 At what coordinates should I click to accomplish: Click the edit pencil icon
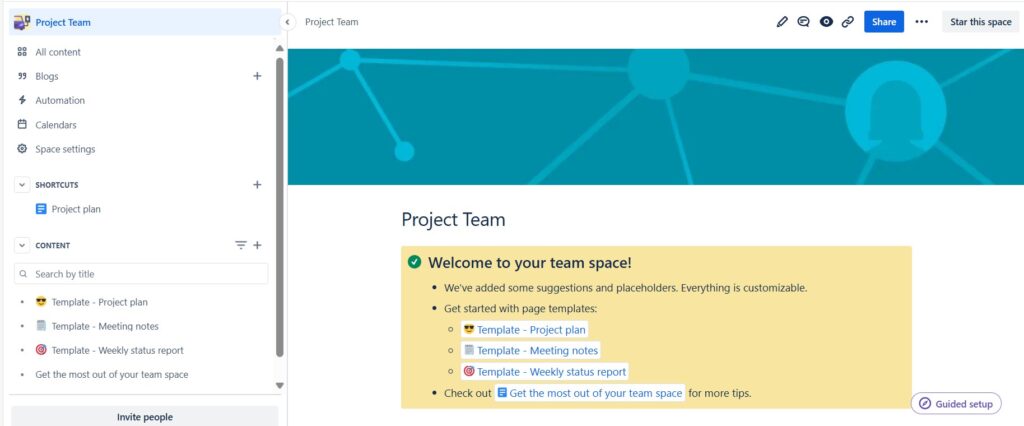782,22
